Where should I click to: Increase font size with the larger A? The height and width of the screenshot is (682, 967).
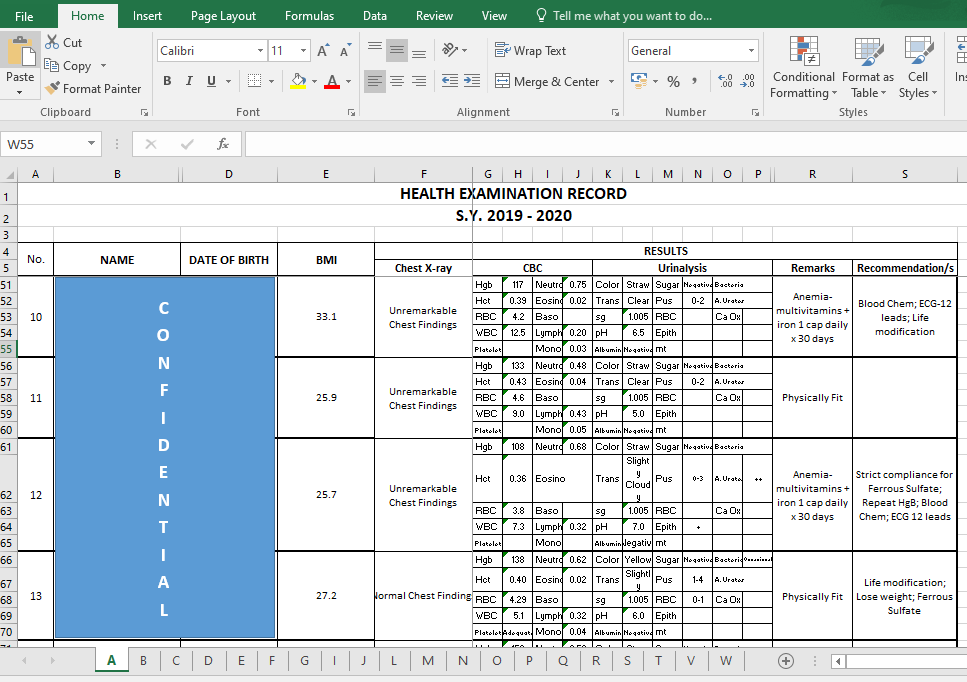[323, 51]
